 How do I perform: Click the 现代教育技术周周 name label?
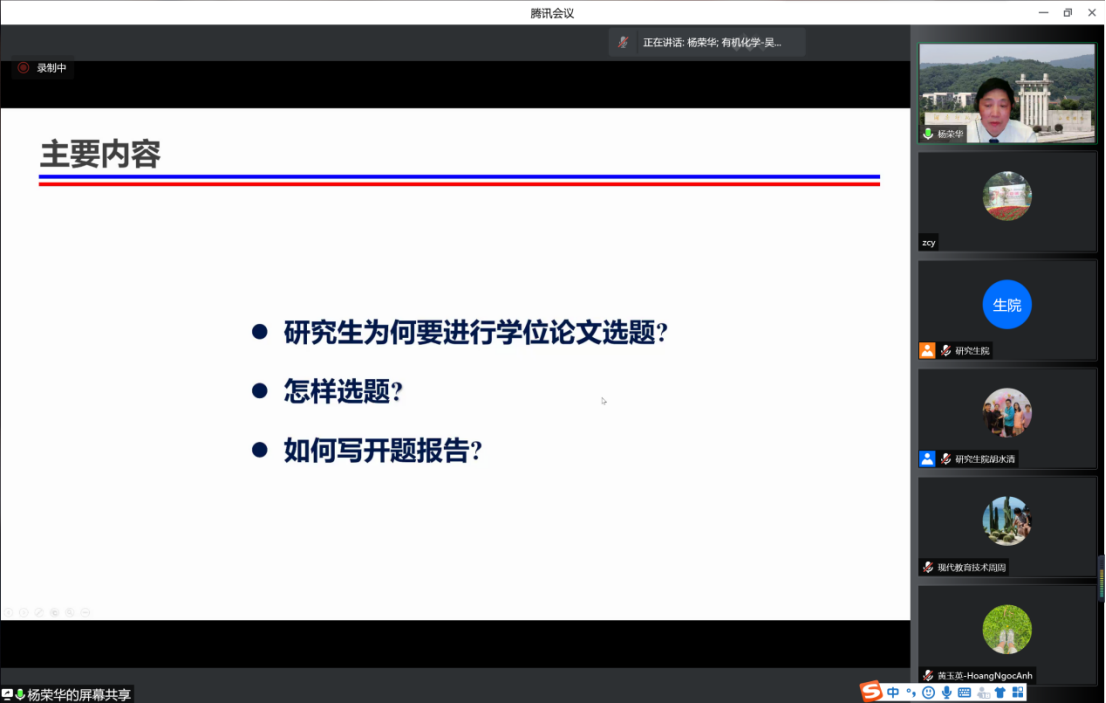[971, 568]
